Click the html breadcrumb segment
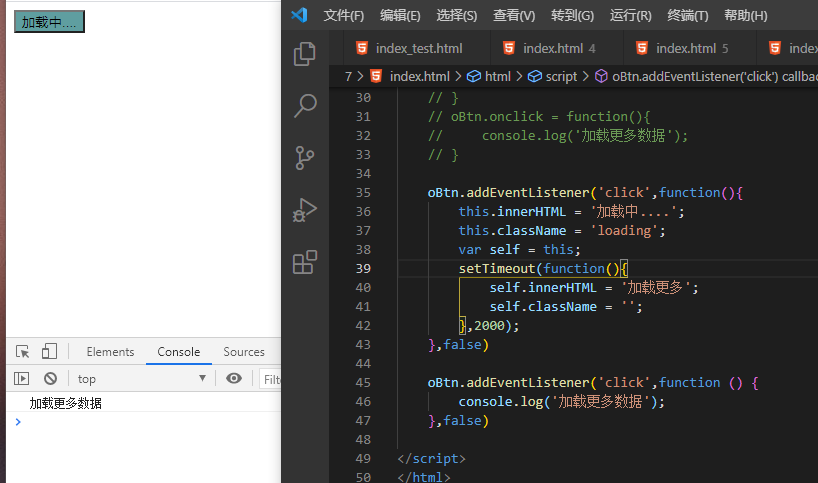 (489, 77)
